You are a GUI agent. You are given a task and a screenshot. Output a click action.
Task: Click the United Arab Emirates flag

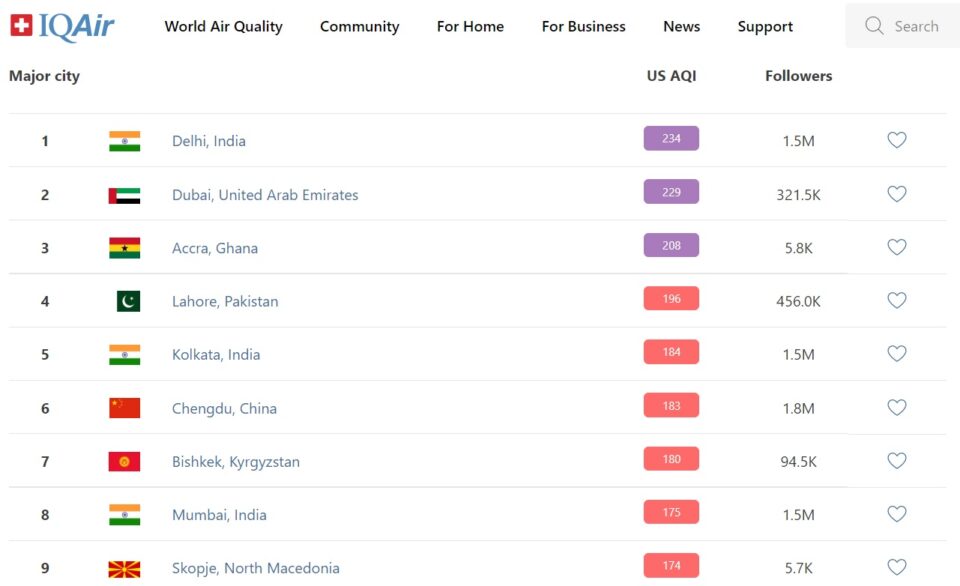124,195
